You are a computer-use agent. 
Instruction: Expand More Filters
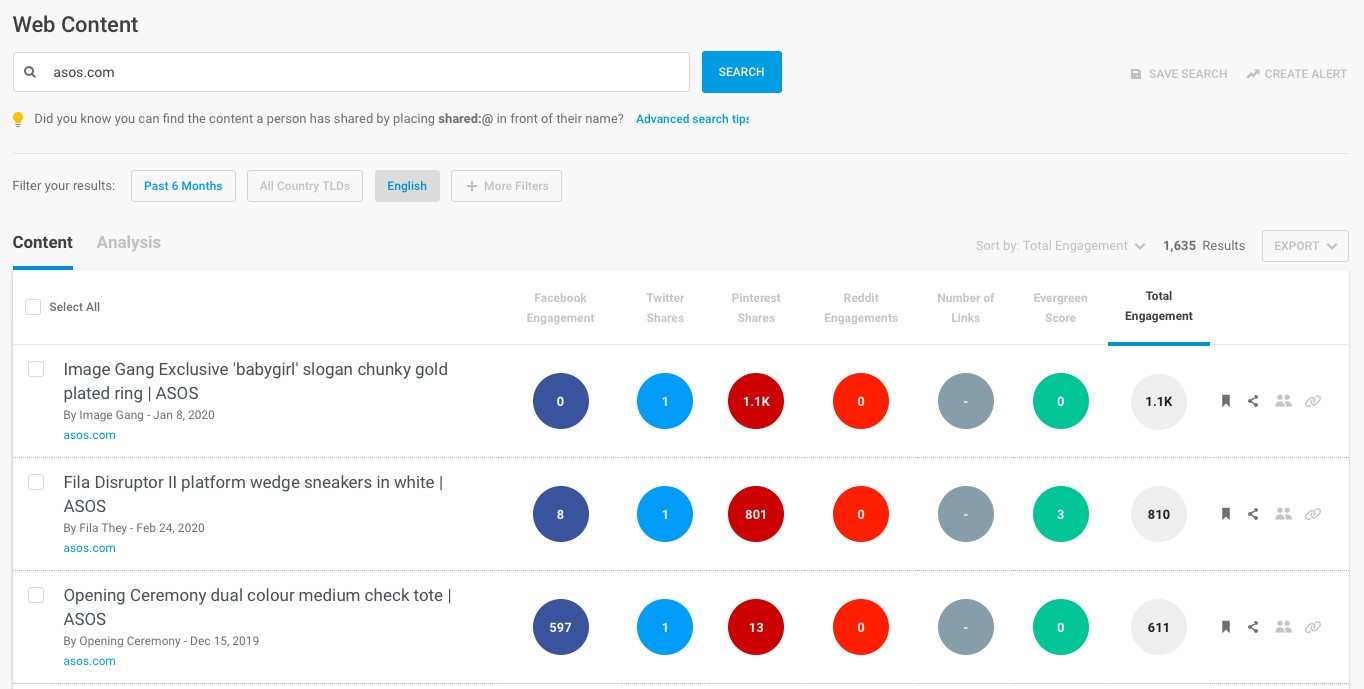[506, 186]
